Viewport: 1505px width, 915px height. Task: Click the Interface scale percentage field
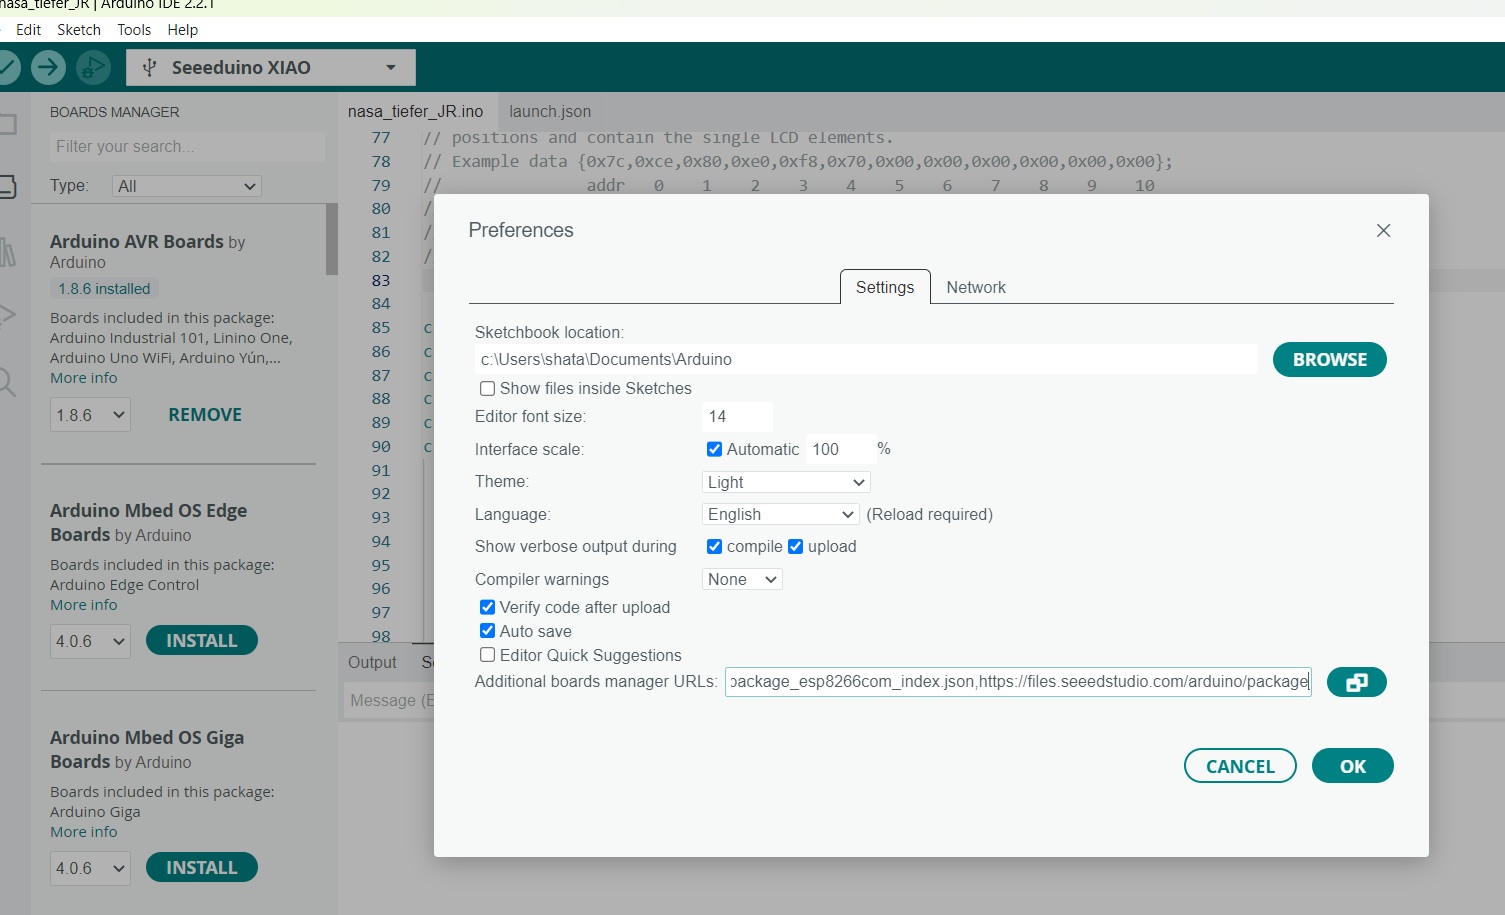839,449
